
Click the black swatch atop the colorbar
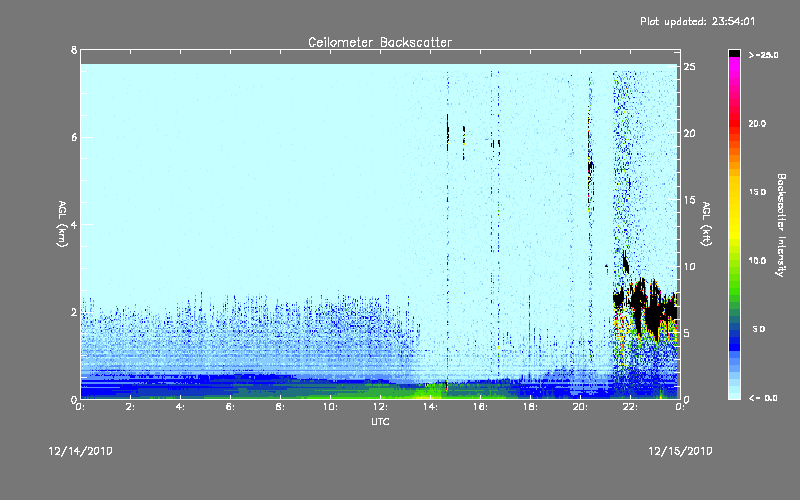[x=734, y=53]
